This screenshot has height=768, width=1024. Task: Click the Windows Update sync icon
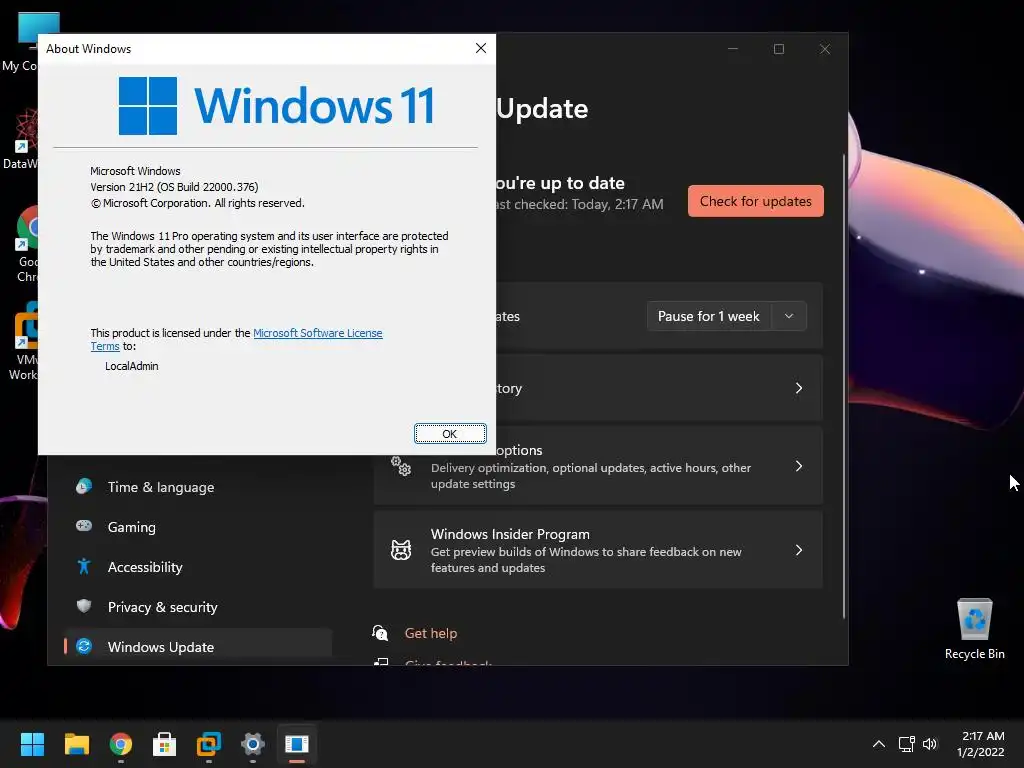[84, 647]
